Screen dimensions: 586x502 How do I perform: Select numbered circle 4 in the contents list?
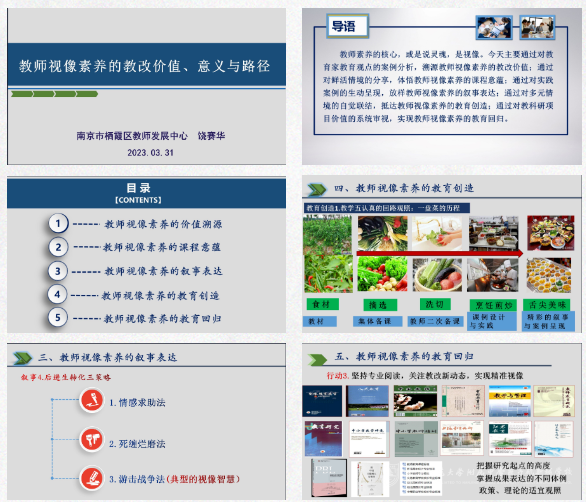pos(57,295)
